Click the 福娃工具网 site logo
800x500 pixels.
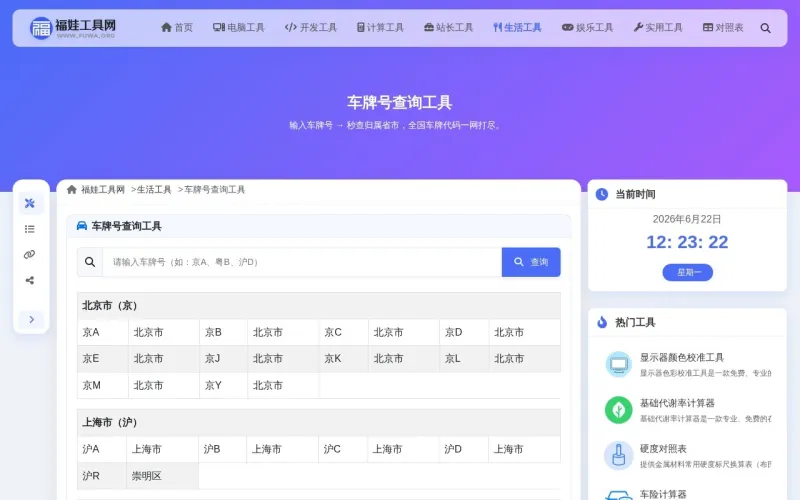pyautogui.click(x=72, y=28)
